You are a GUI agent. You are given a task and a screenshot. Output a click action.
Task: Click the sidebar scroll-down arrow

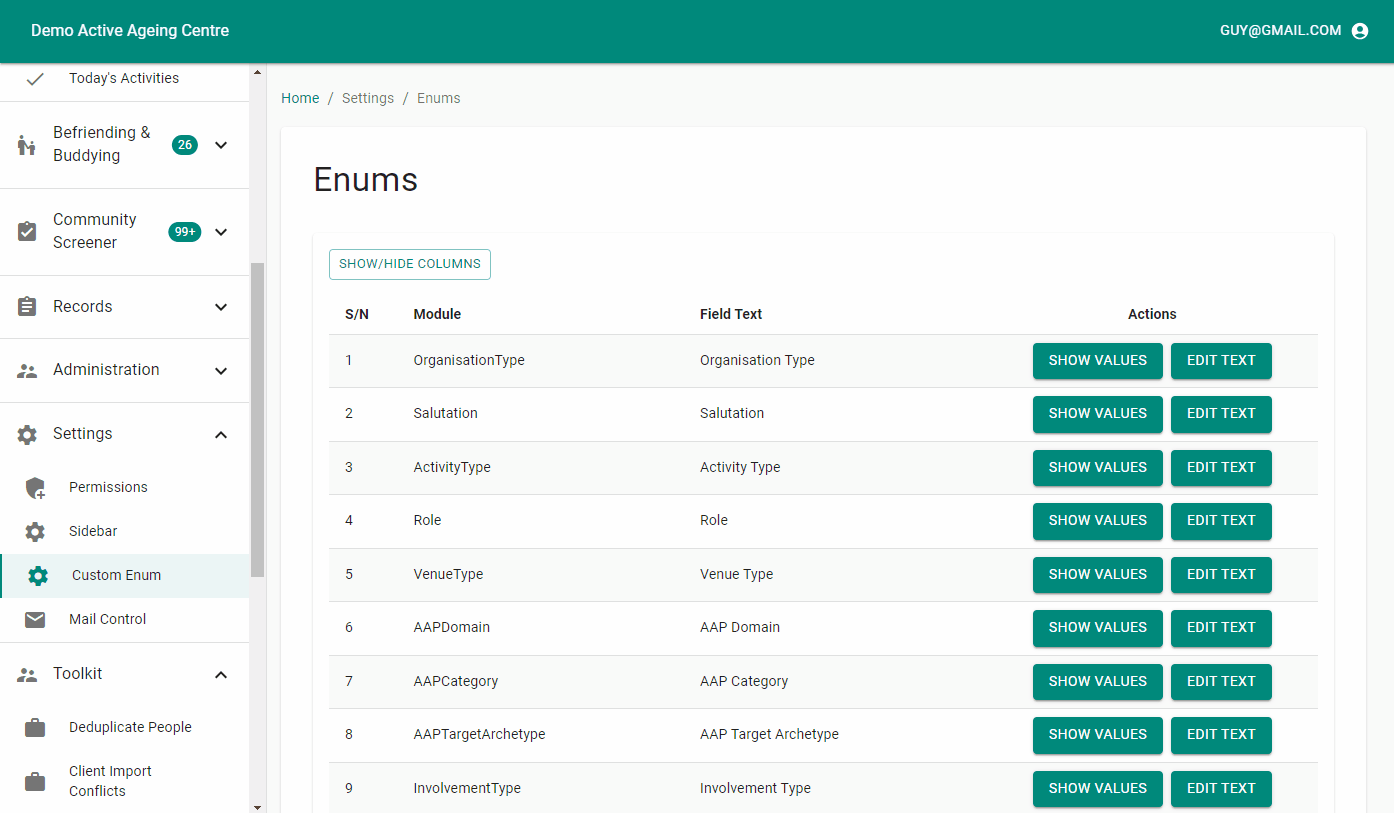pos(257,806)
